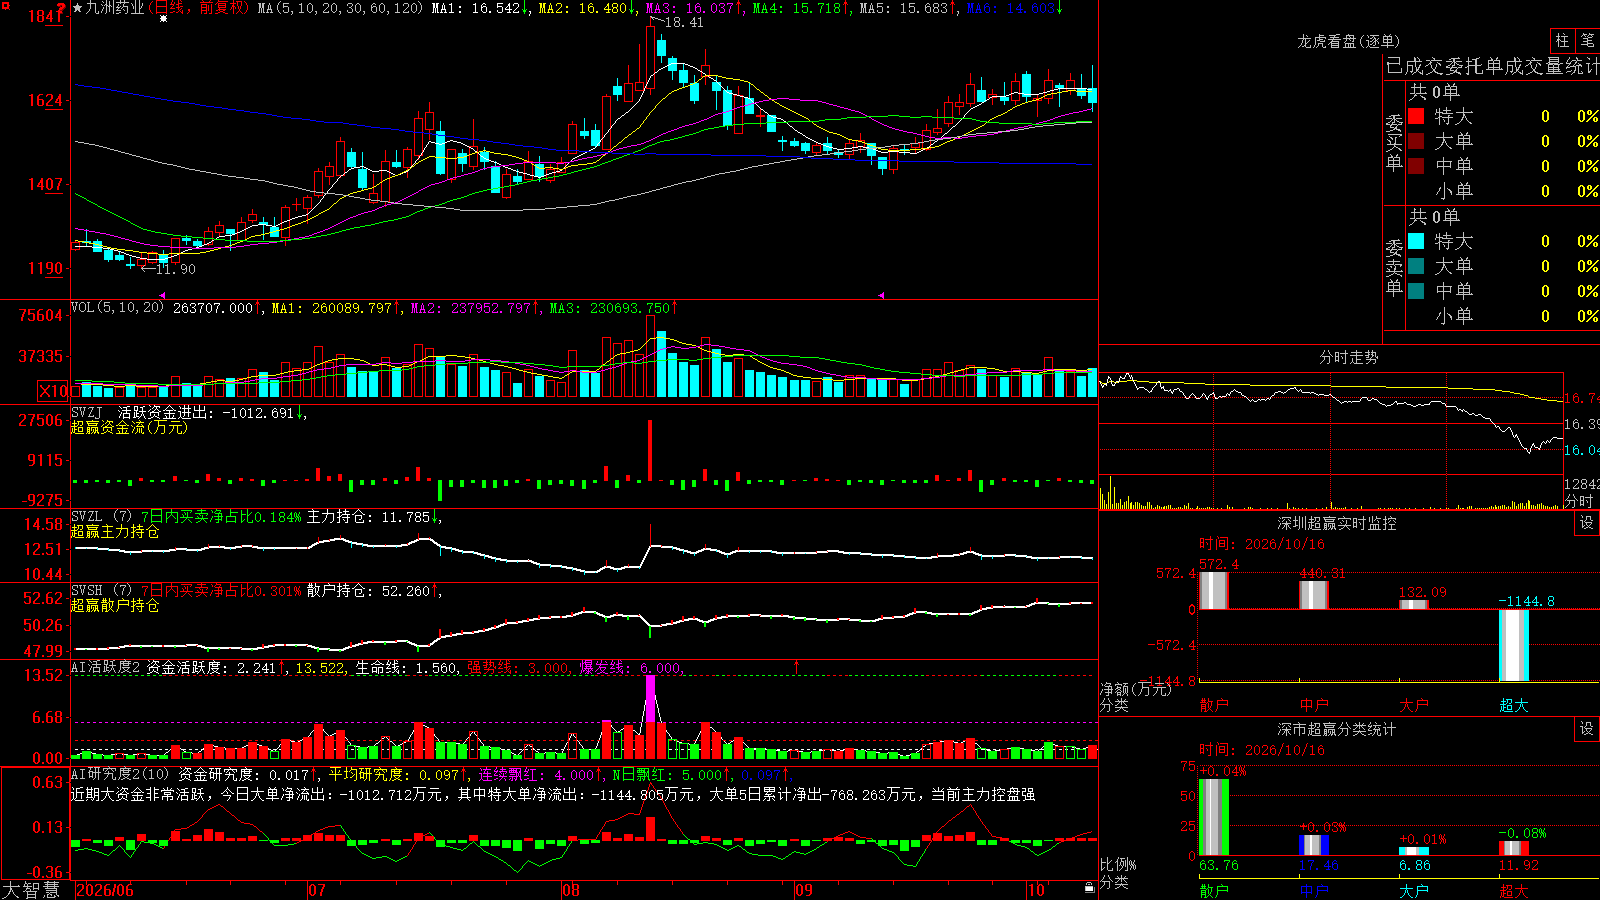Open the 日线, 前复权 period selector
Viewport: 1600px width, 900px height.
[x=200, y=8]
